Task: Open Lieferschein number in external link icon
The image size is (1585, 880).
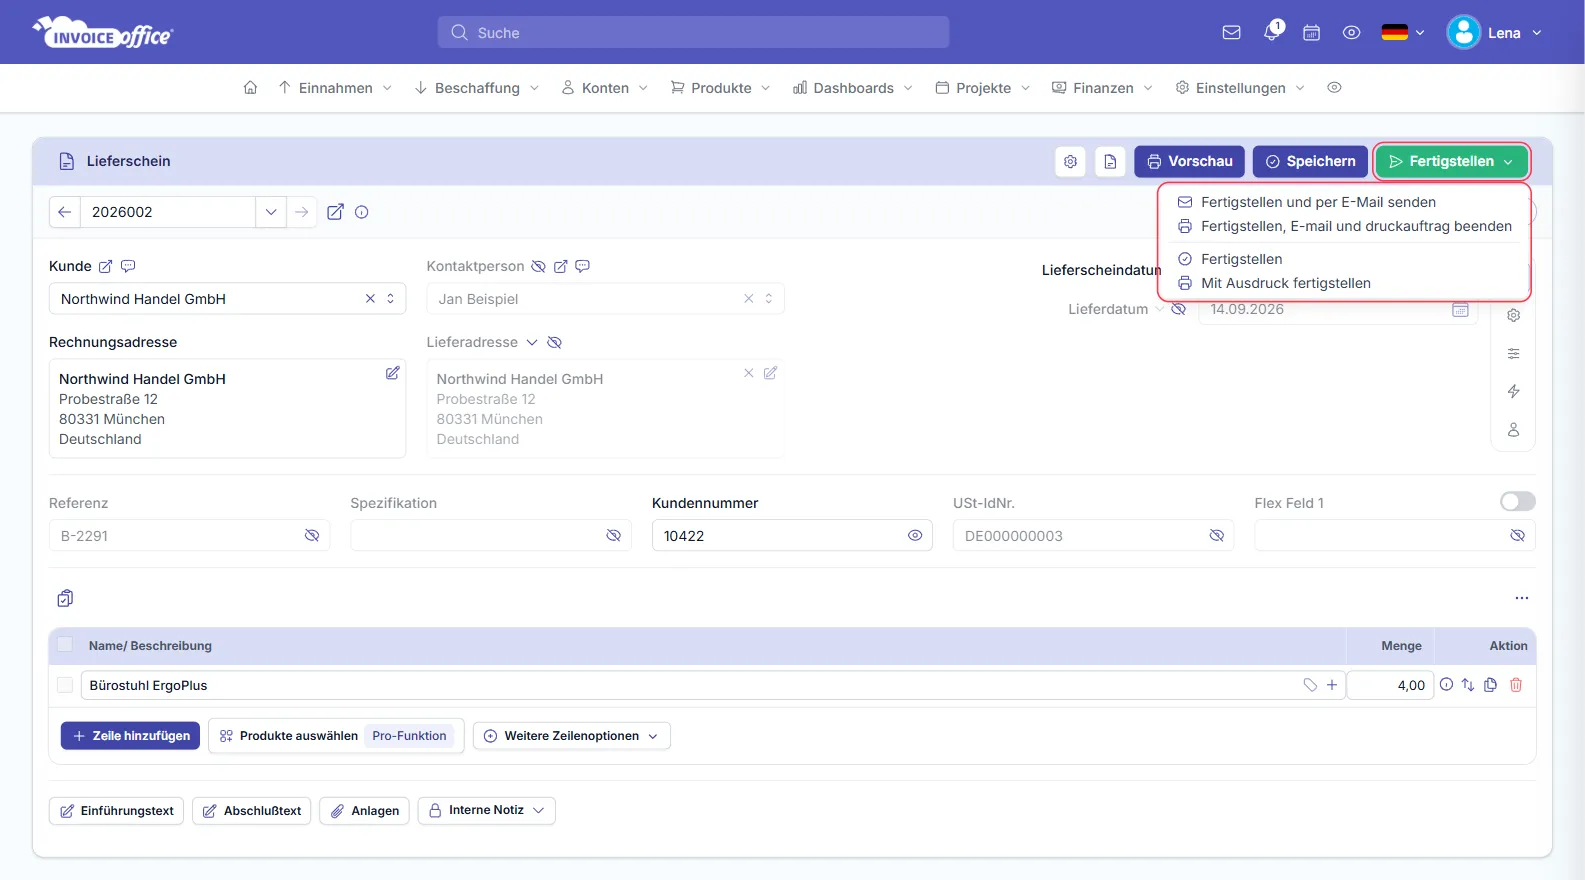Action: click(335, 212)
